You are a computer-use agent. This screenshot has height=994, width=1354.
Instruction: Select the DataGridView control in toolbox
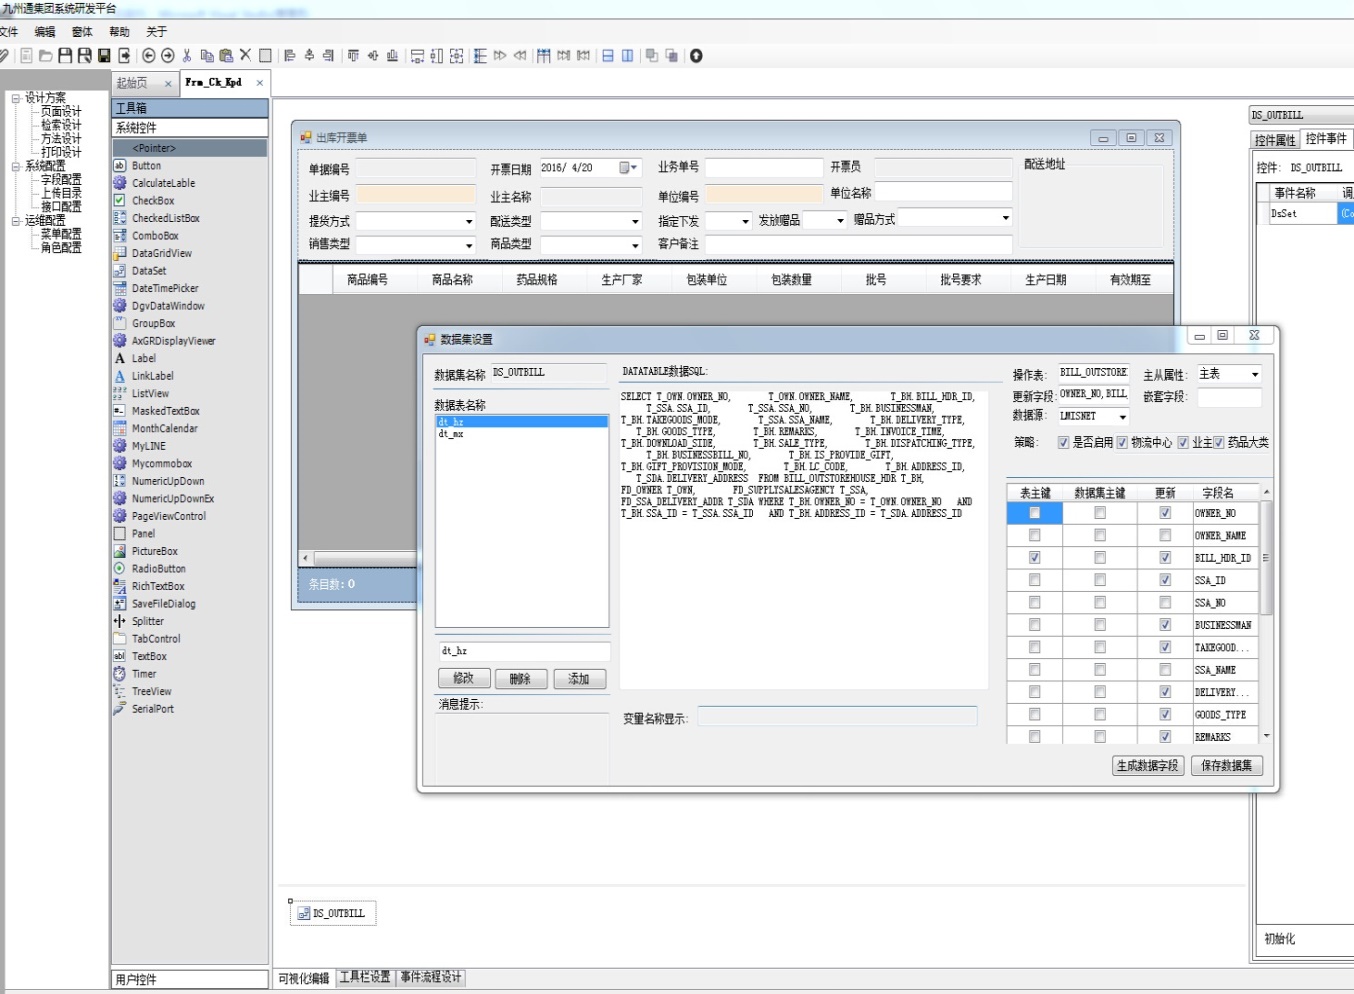[x=161, y=253]
